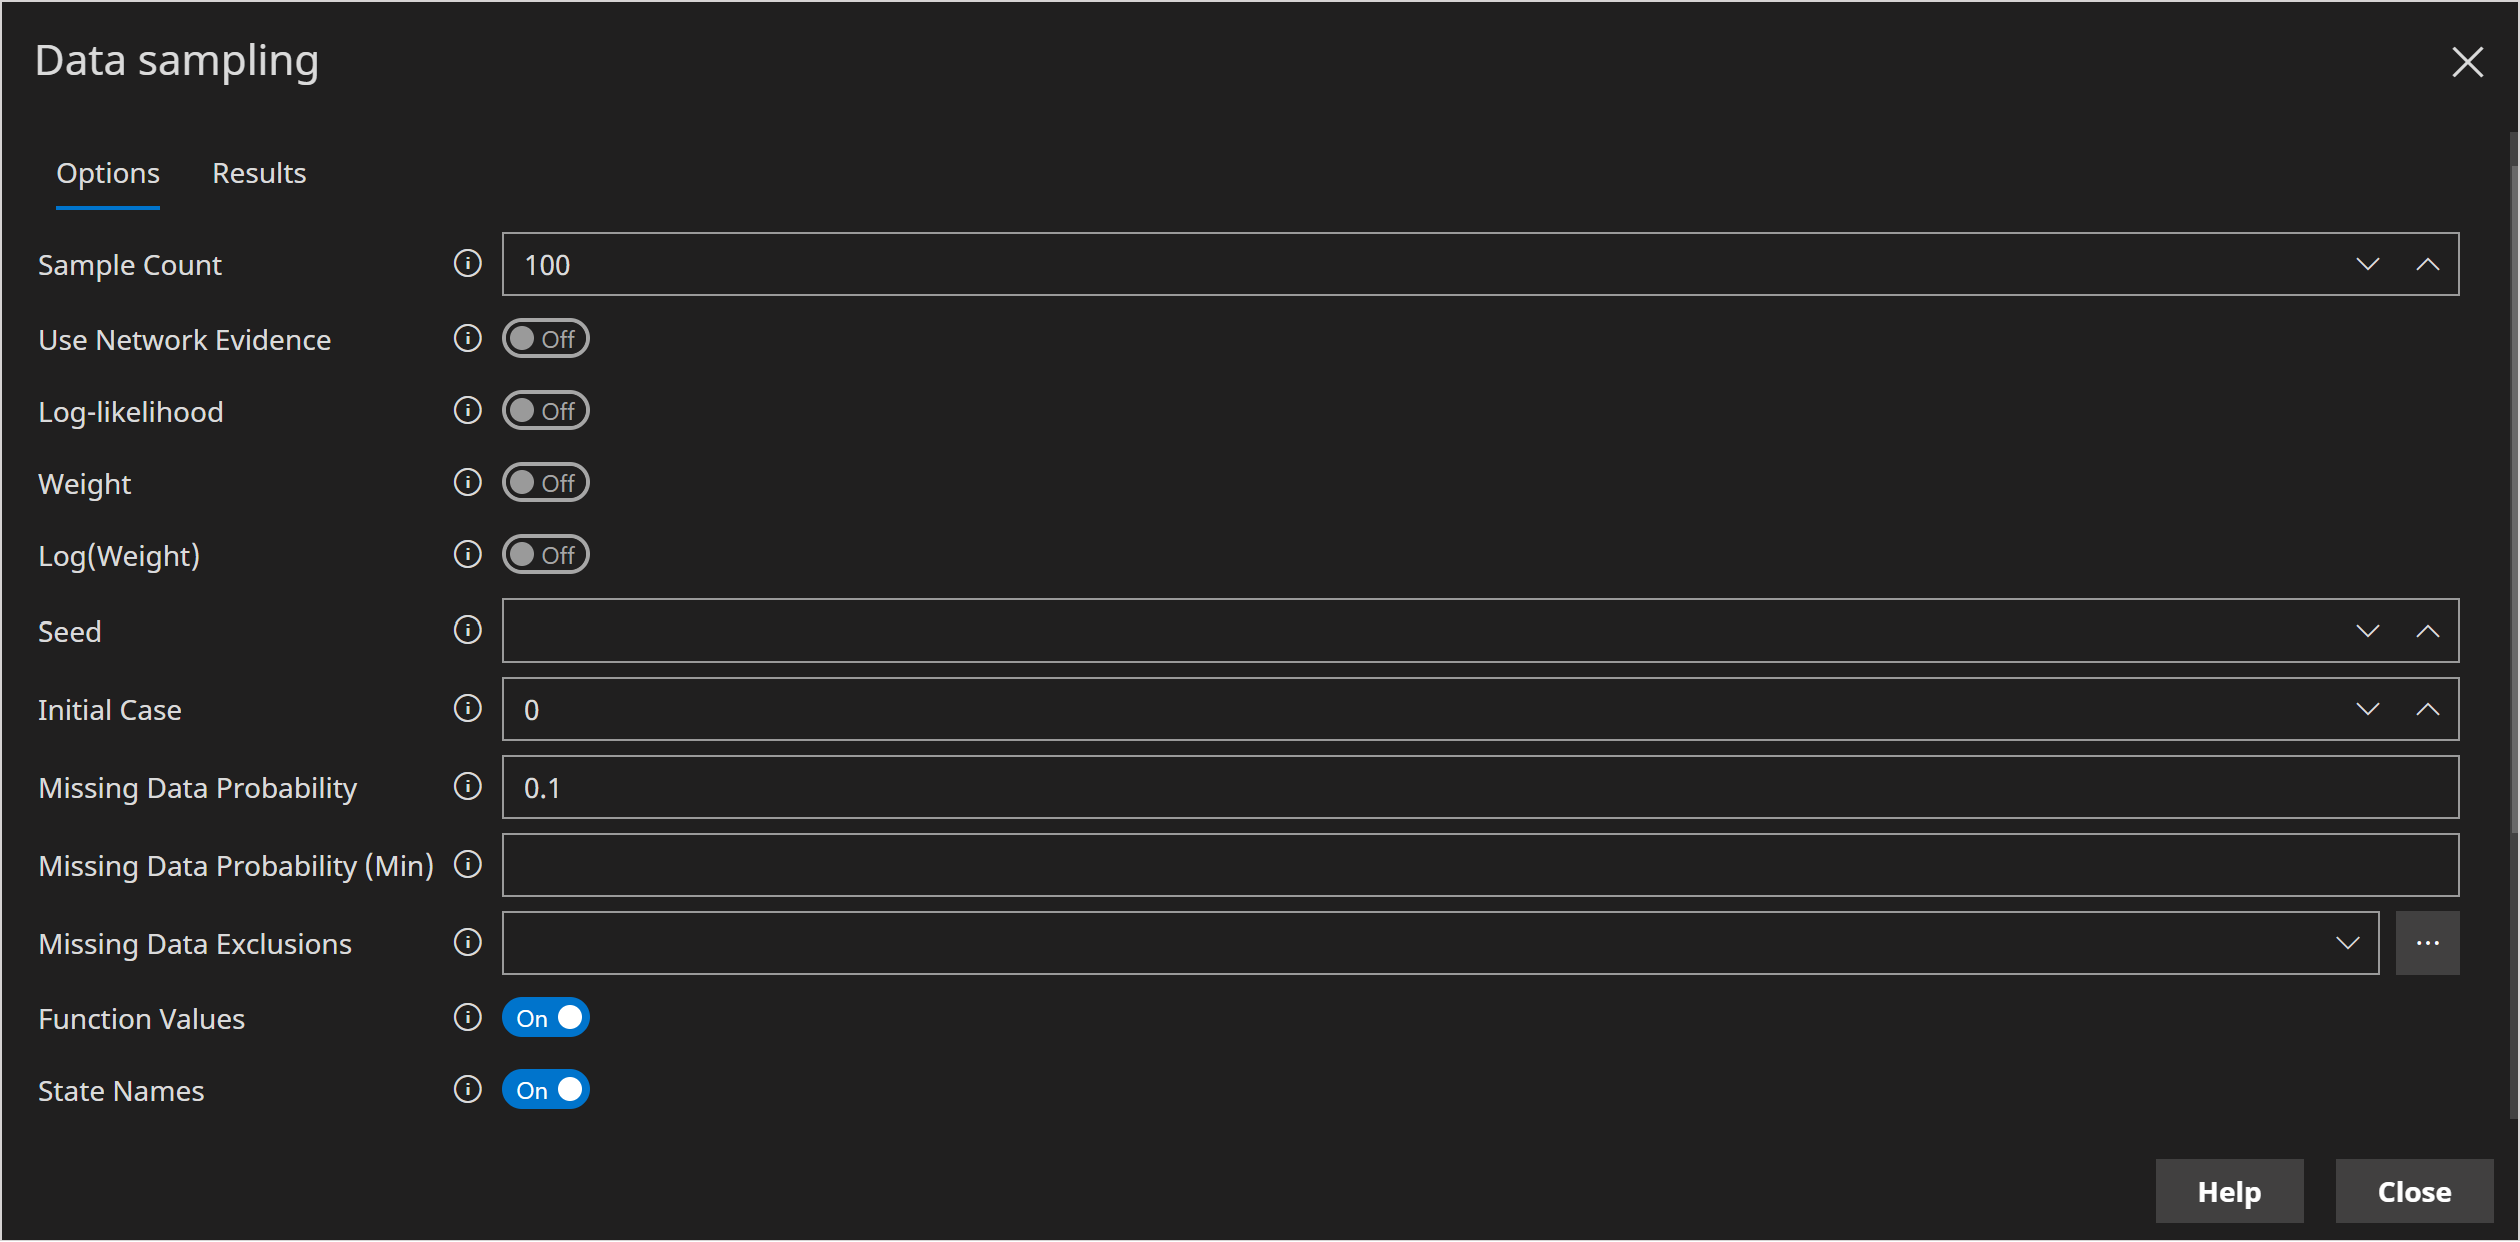Click the Missing Data Probability info icon

[x=467, y=787]
